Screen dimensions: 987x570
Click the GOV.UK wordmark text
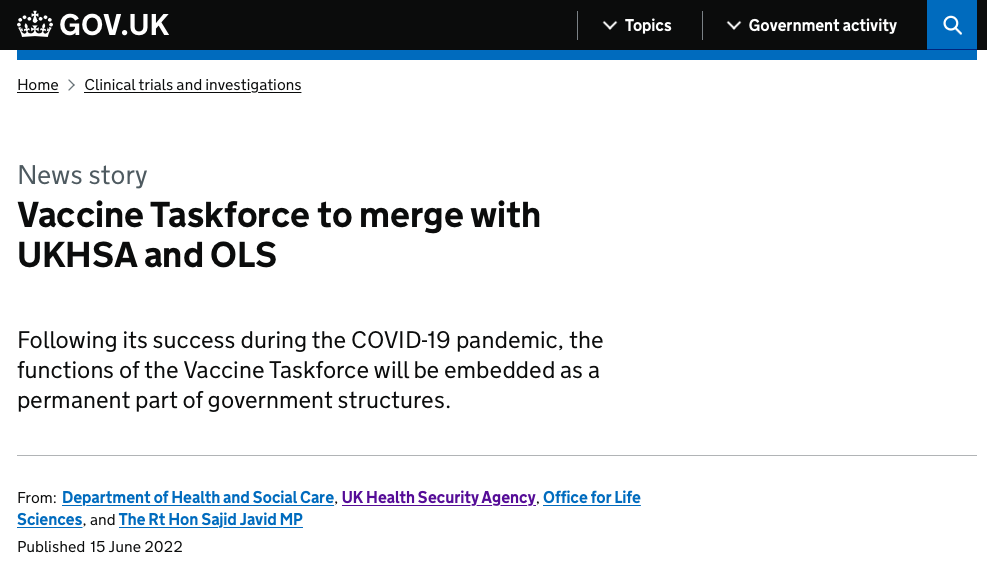coord(114,25)
